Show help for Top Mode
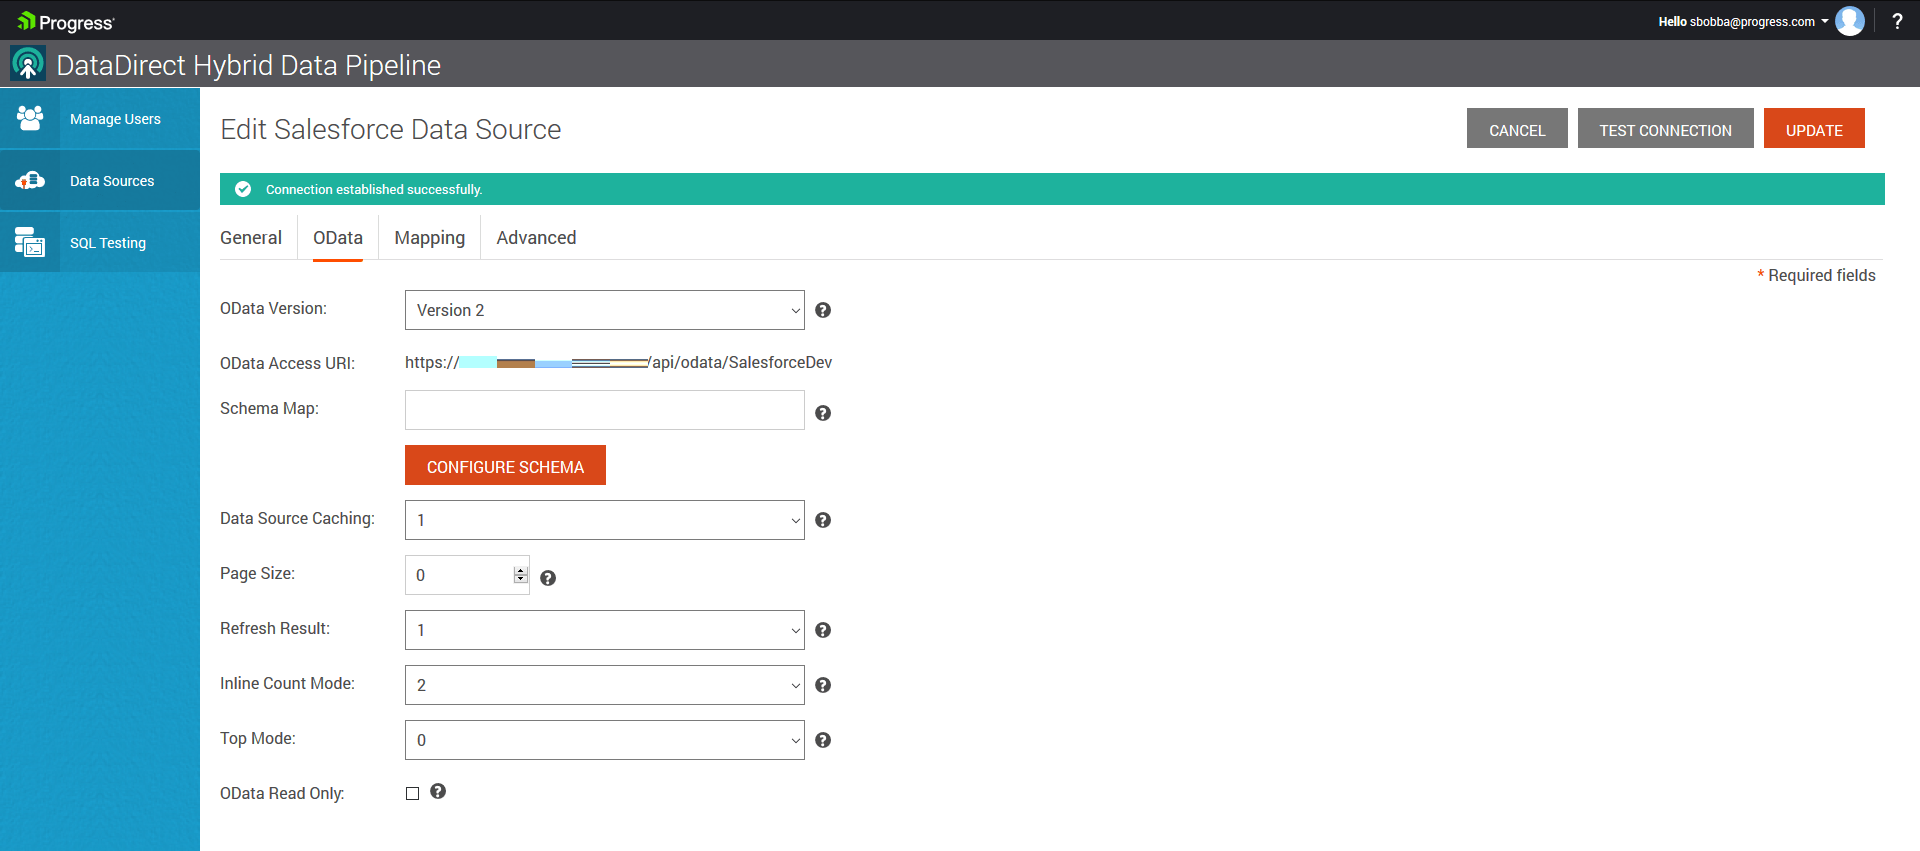Screen dimensions: 1920x851 pyautogui.click(x=823, y=740)
